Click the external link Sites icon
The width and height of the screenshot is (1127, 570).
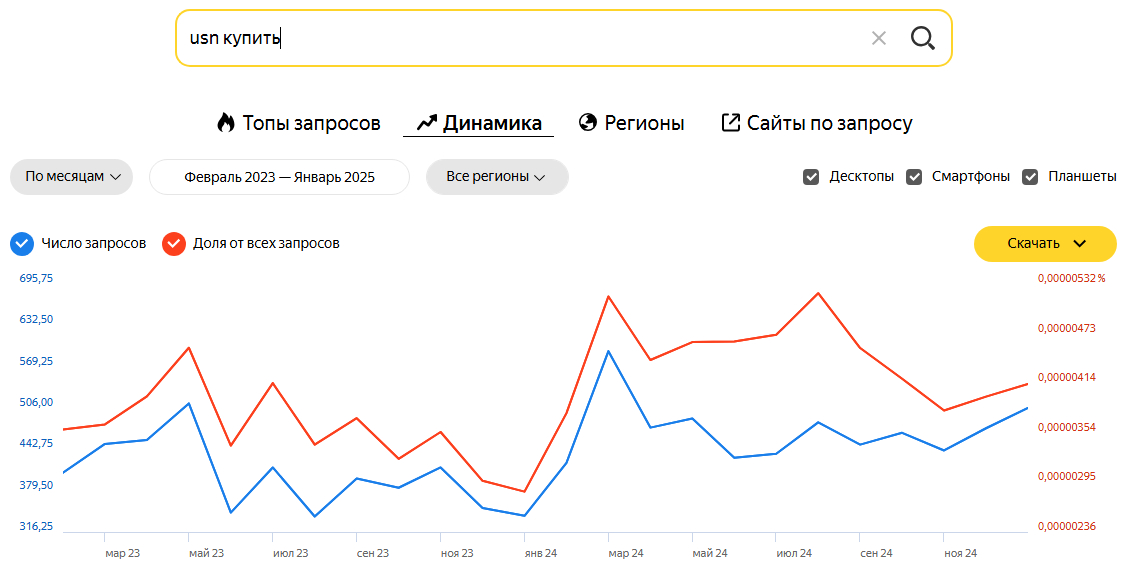pyautogui.click(x=731, y=123)
